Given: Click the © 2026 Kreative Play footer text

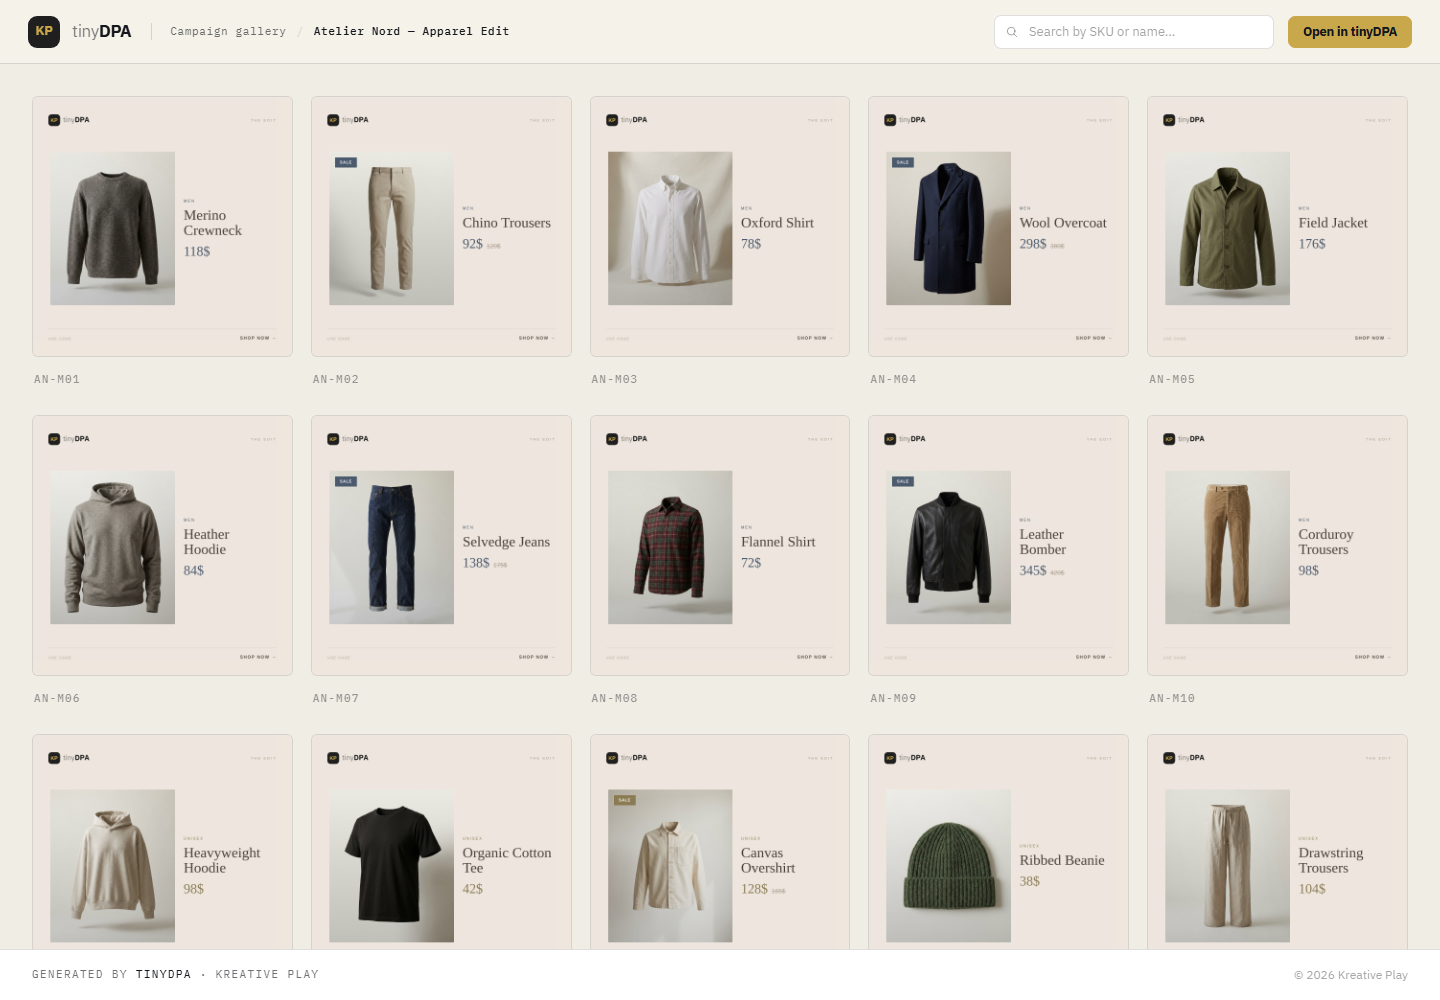Looking at the screenshot, I should tap(1351, 975).
